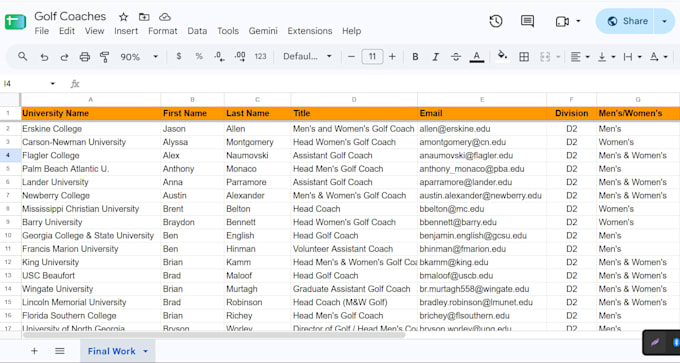The height and width of the screenshot is (363, 680).
Task: Click the horizontal scrollbar
Action: point(214,334)
